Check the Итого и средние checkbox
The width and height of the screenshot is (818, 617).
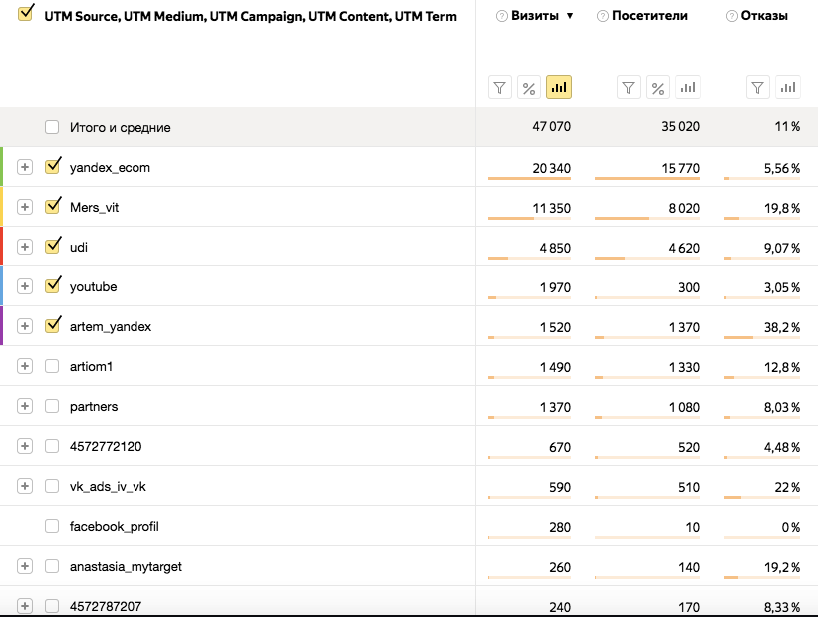click(52, 127)
